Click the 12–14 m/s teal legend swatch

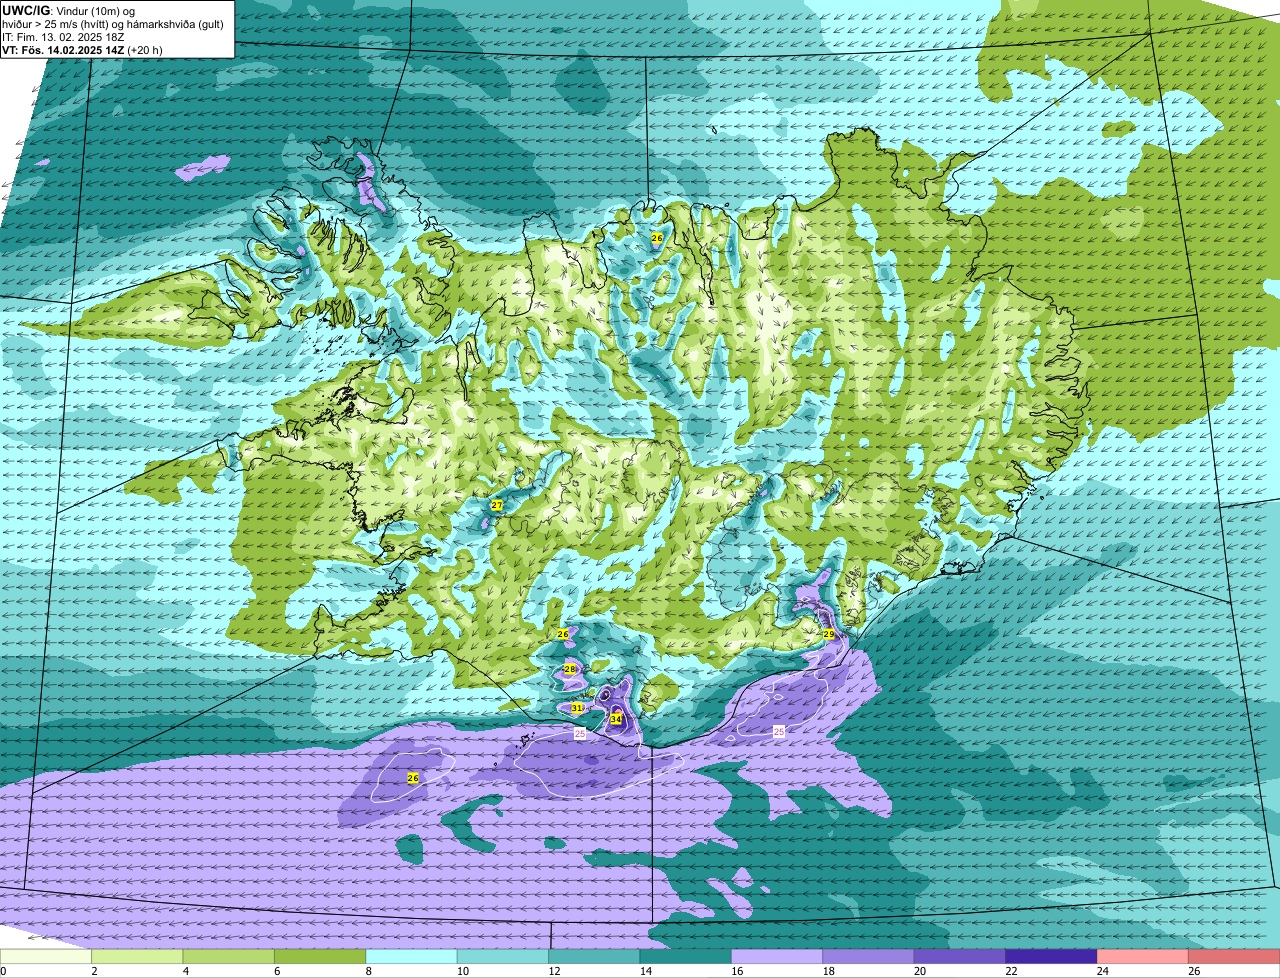(594, 957)
